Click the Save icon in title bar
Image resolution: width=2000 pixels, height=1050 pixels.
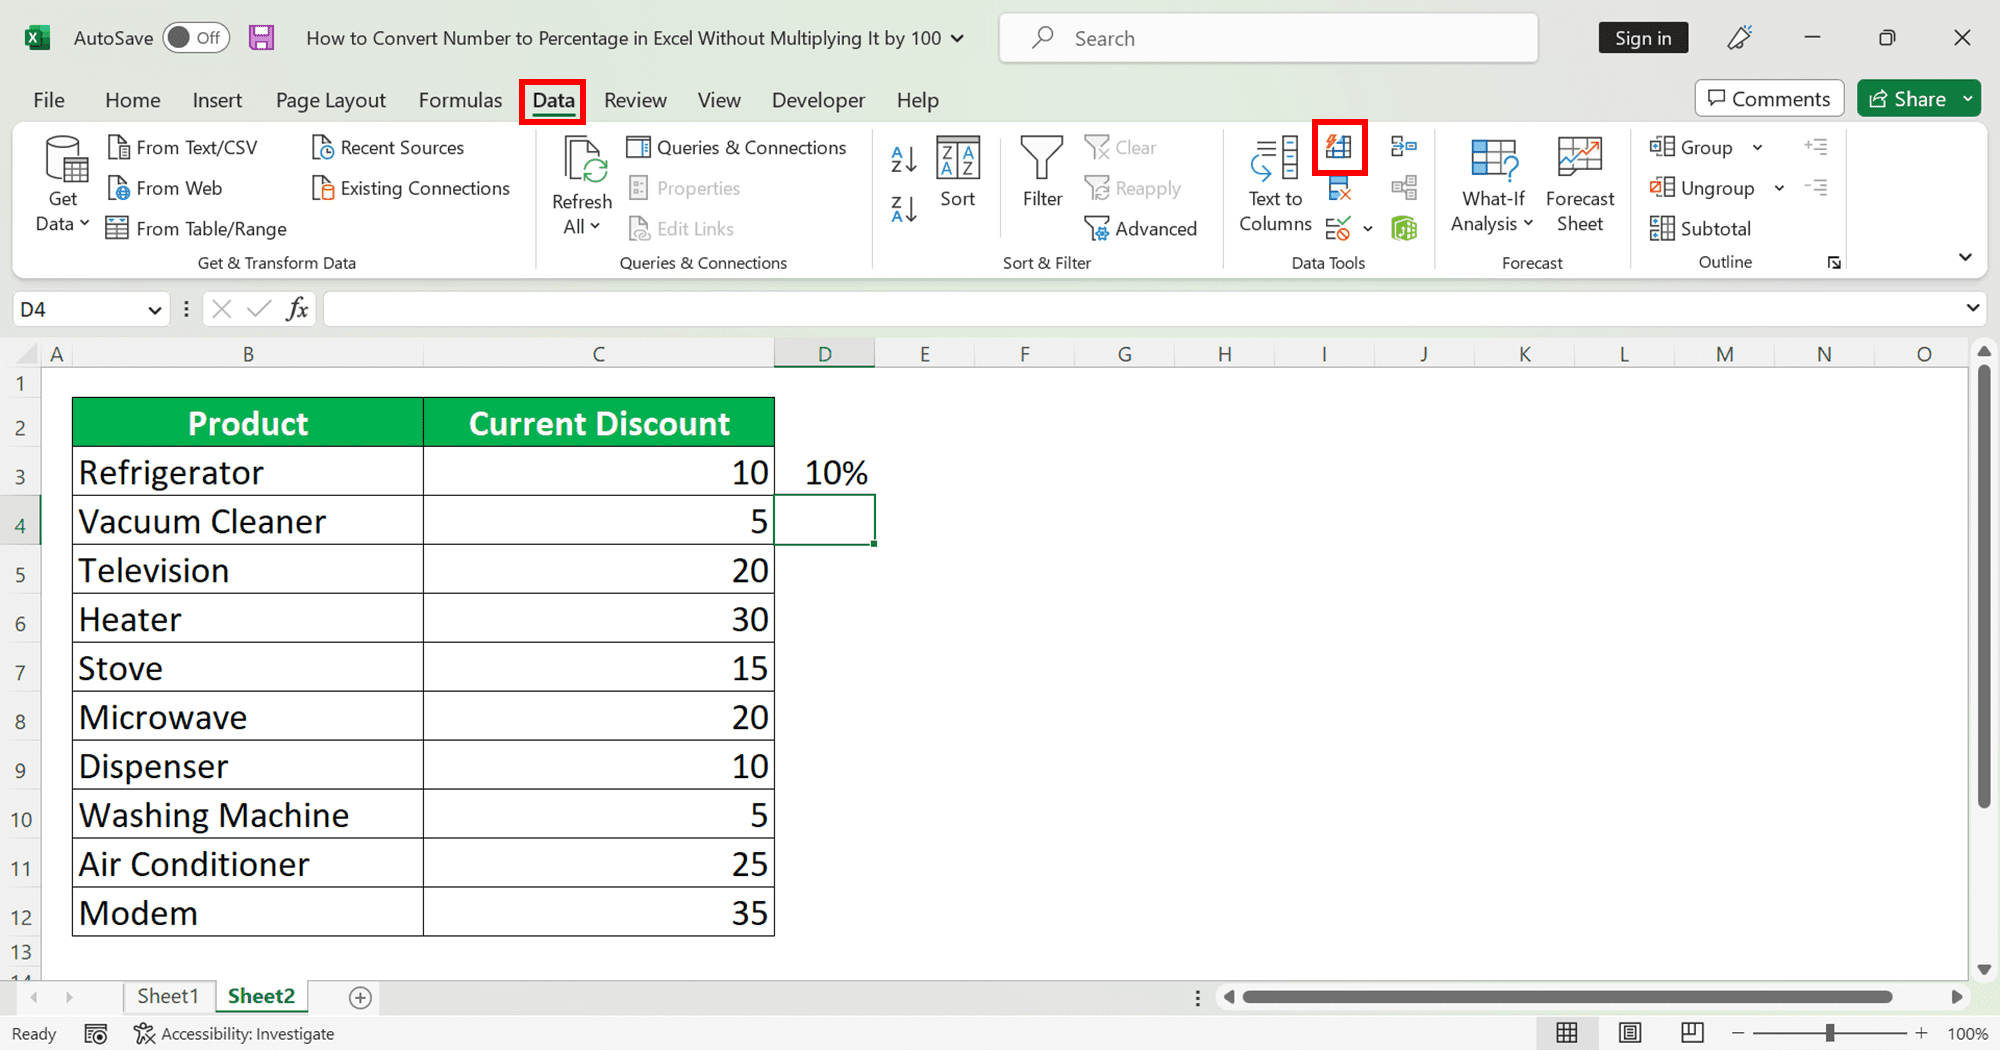click(262, 38)
